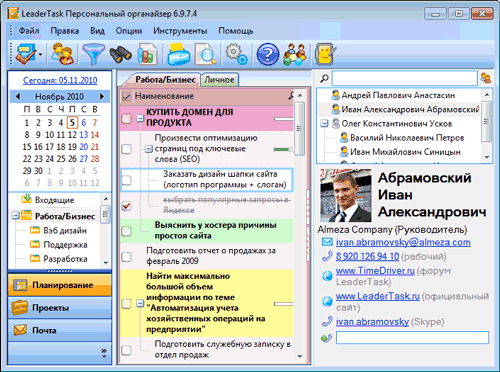The height and width of the screenshot is (372, 500).
Task: Toggle the Наименование header checkbox
Action: (x=126, y=96)
